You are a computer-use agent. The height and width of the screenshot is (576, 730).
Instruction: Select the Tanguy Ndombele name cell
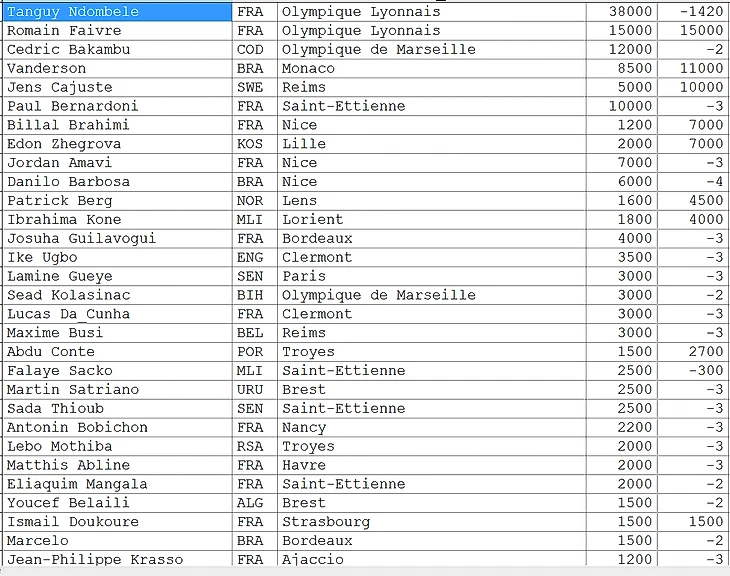pos(117,12)
